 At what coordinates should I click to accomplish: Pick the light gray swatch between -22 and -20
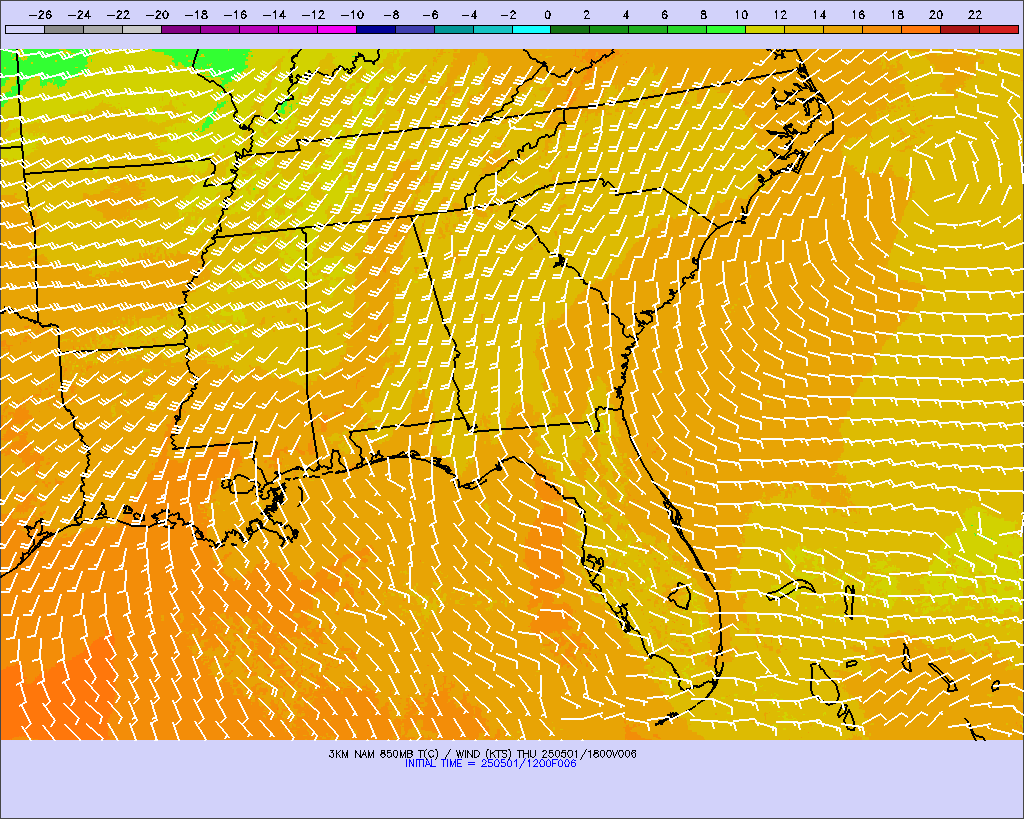click(x=142, y=29)
